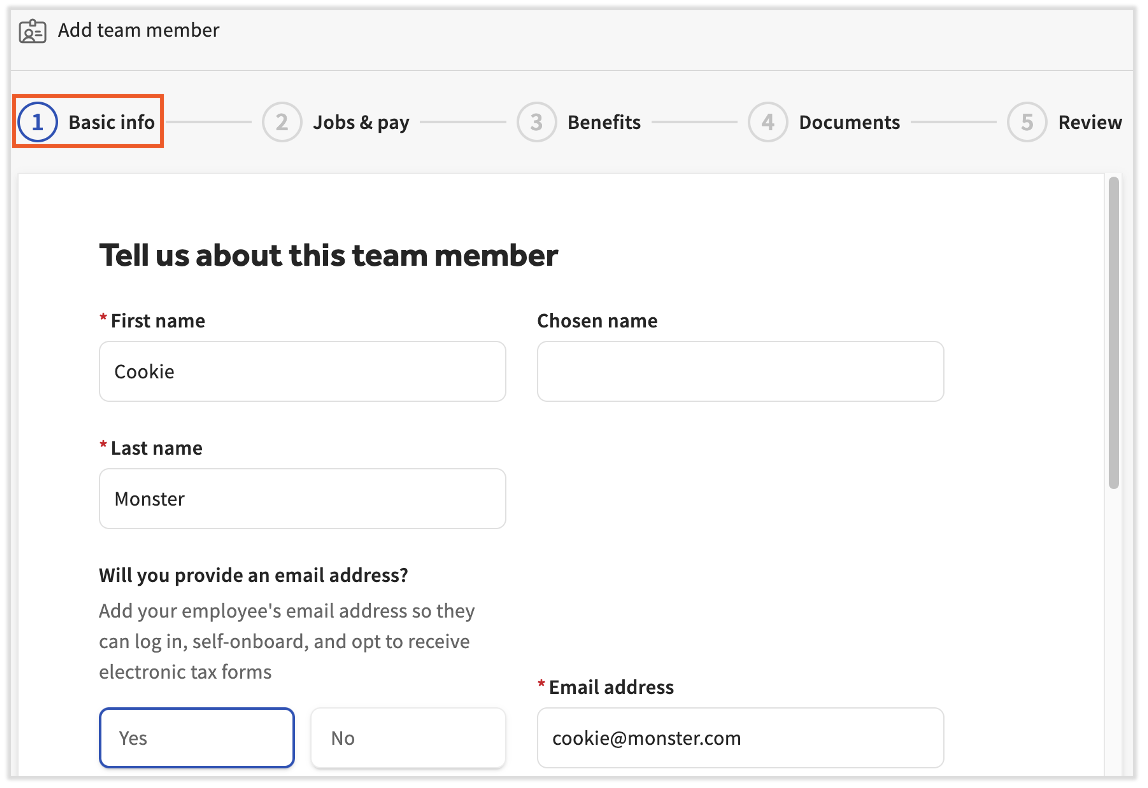The height and width of the screenshot is (788, 1148).
Task: Focus the First name field containing Cookie
Action: 302,372
